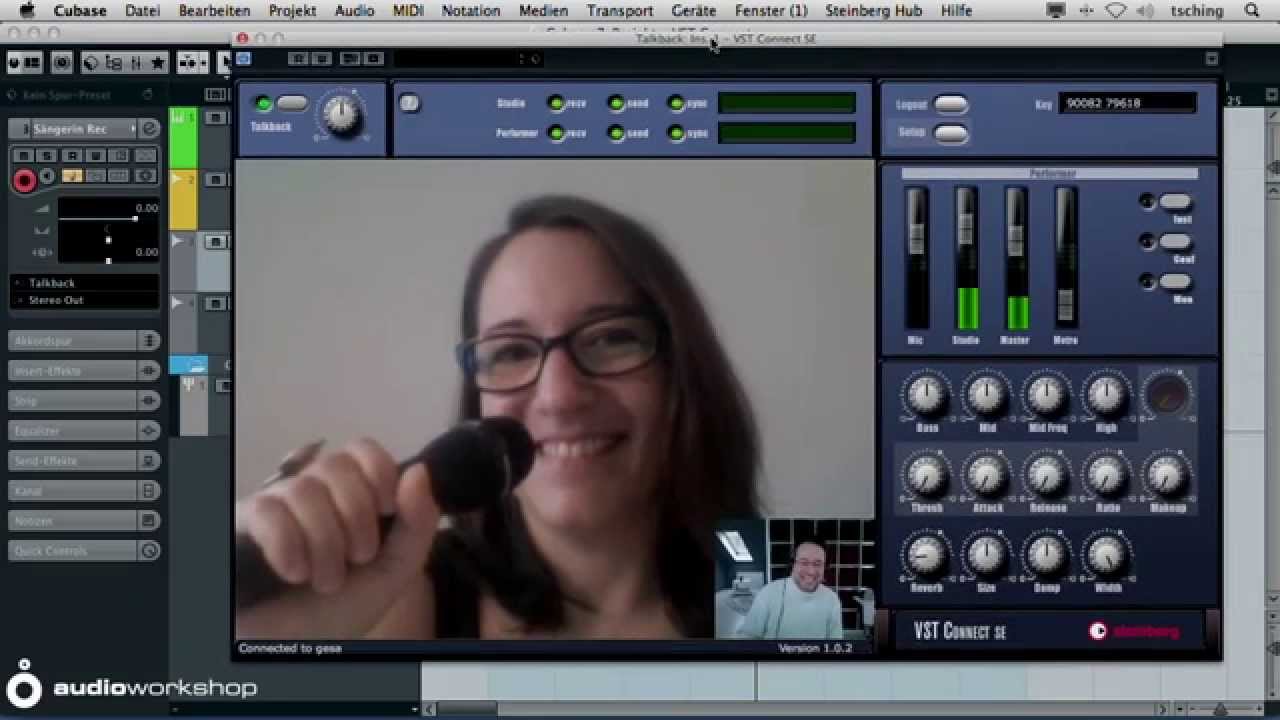Click the Attack compressor knob
Viewport: 1280px width, 720px height.
(987, 475)
